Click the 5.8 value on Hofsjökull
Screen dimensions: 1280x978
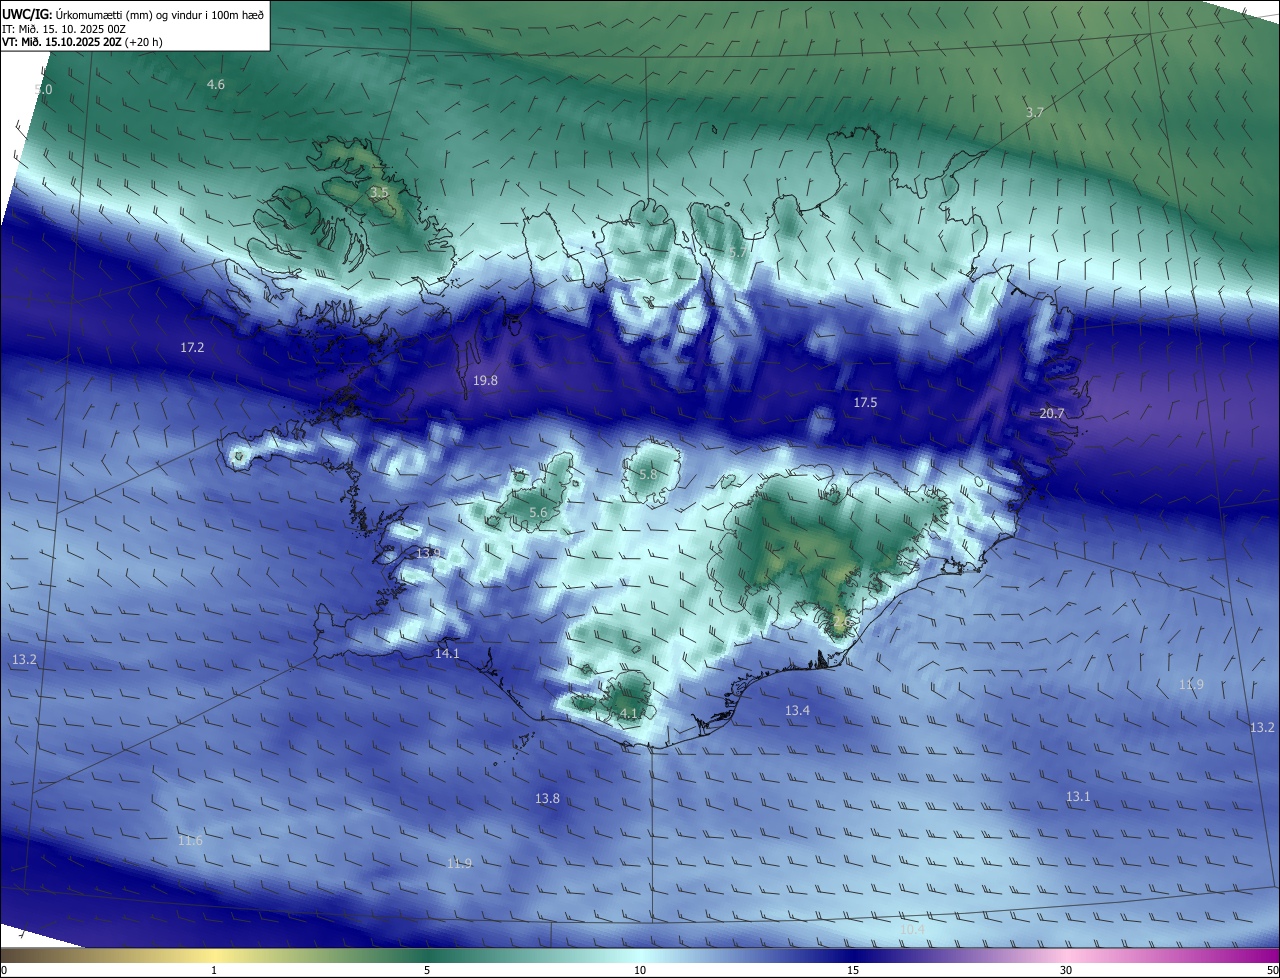[x=648, y=474]
